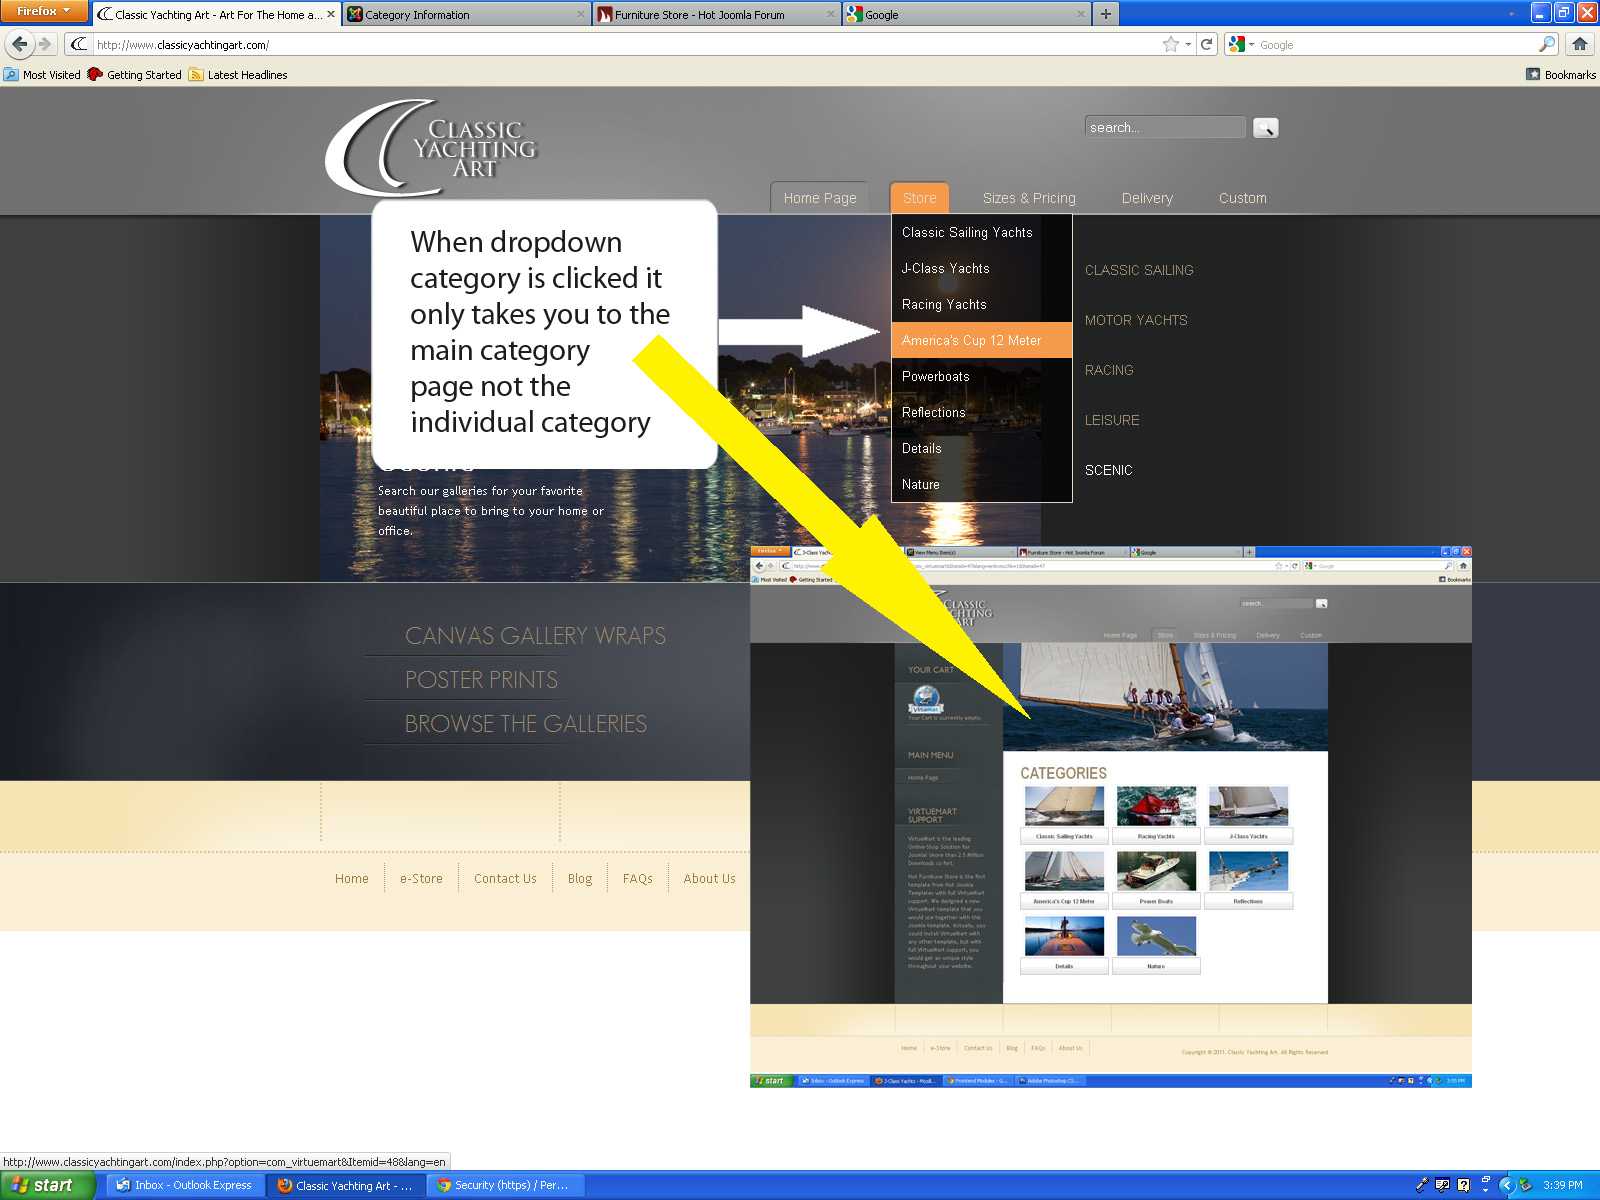Image resolution: width=1600 pixels, height=1200 pixels.
Task: Click Browse the Galleries link
Action: pyautogui.click(x=525, y=724)
